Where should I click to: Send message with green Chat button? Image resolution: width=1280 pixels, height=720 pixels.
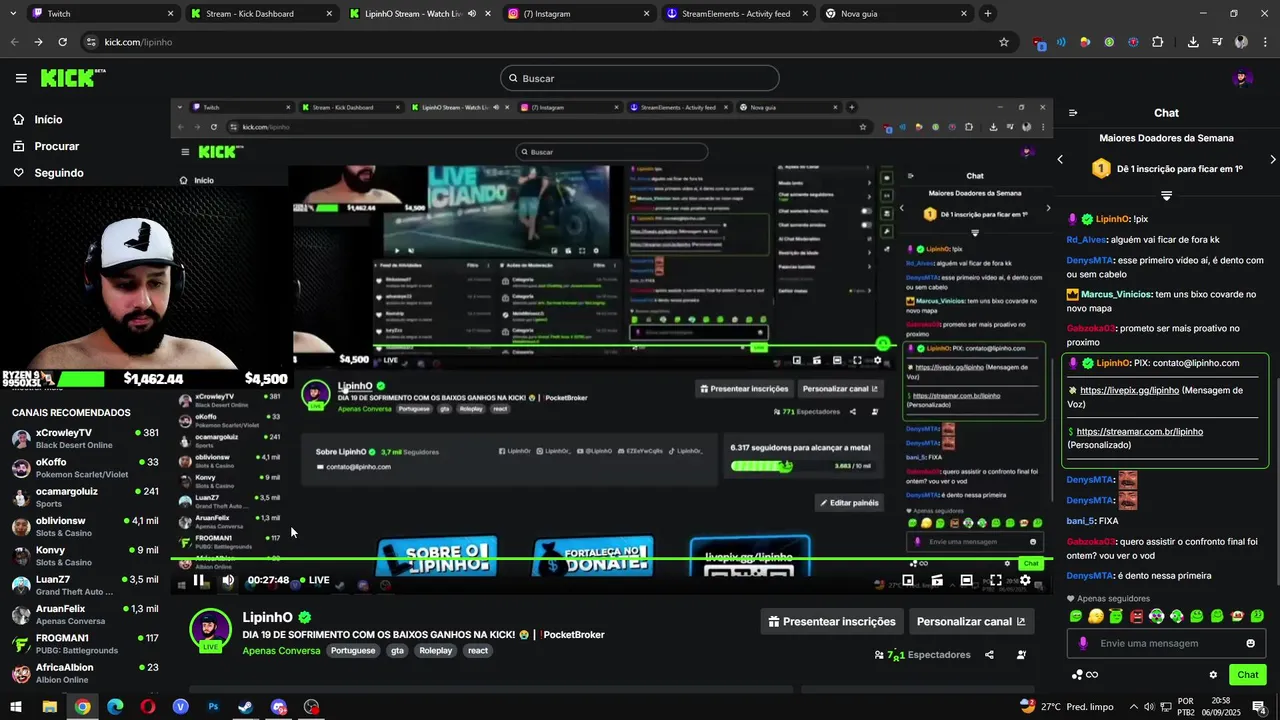(x=1248, y=675)
